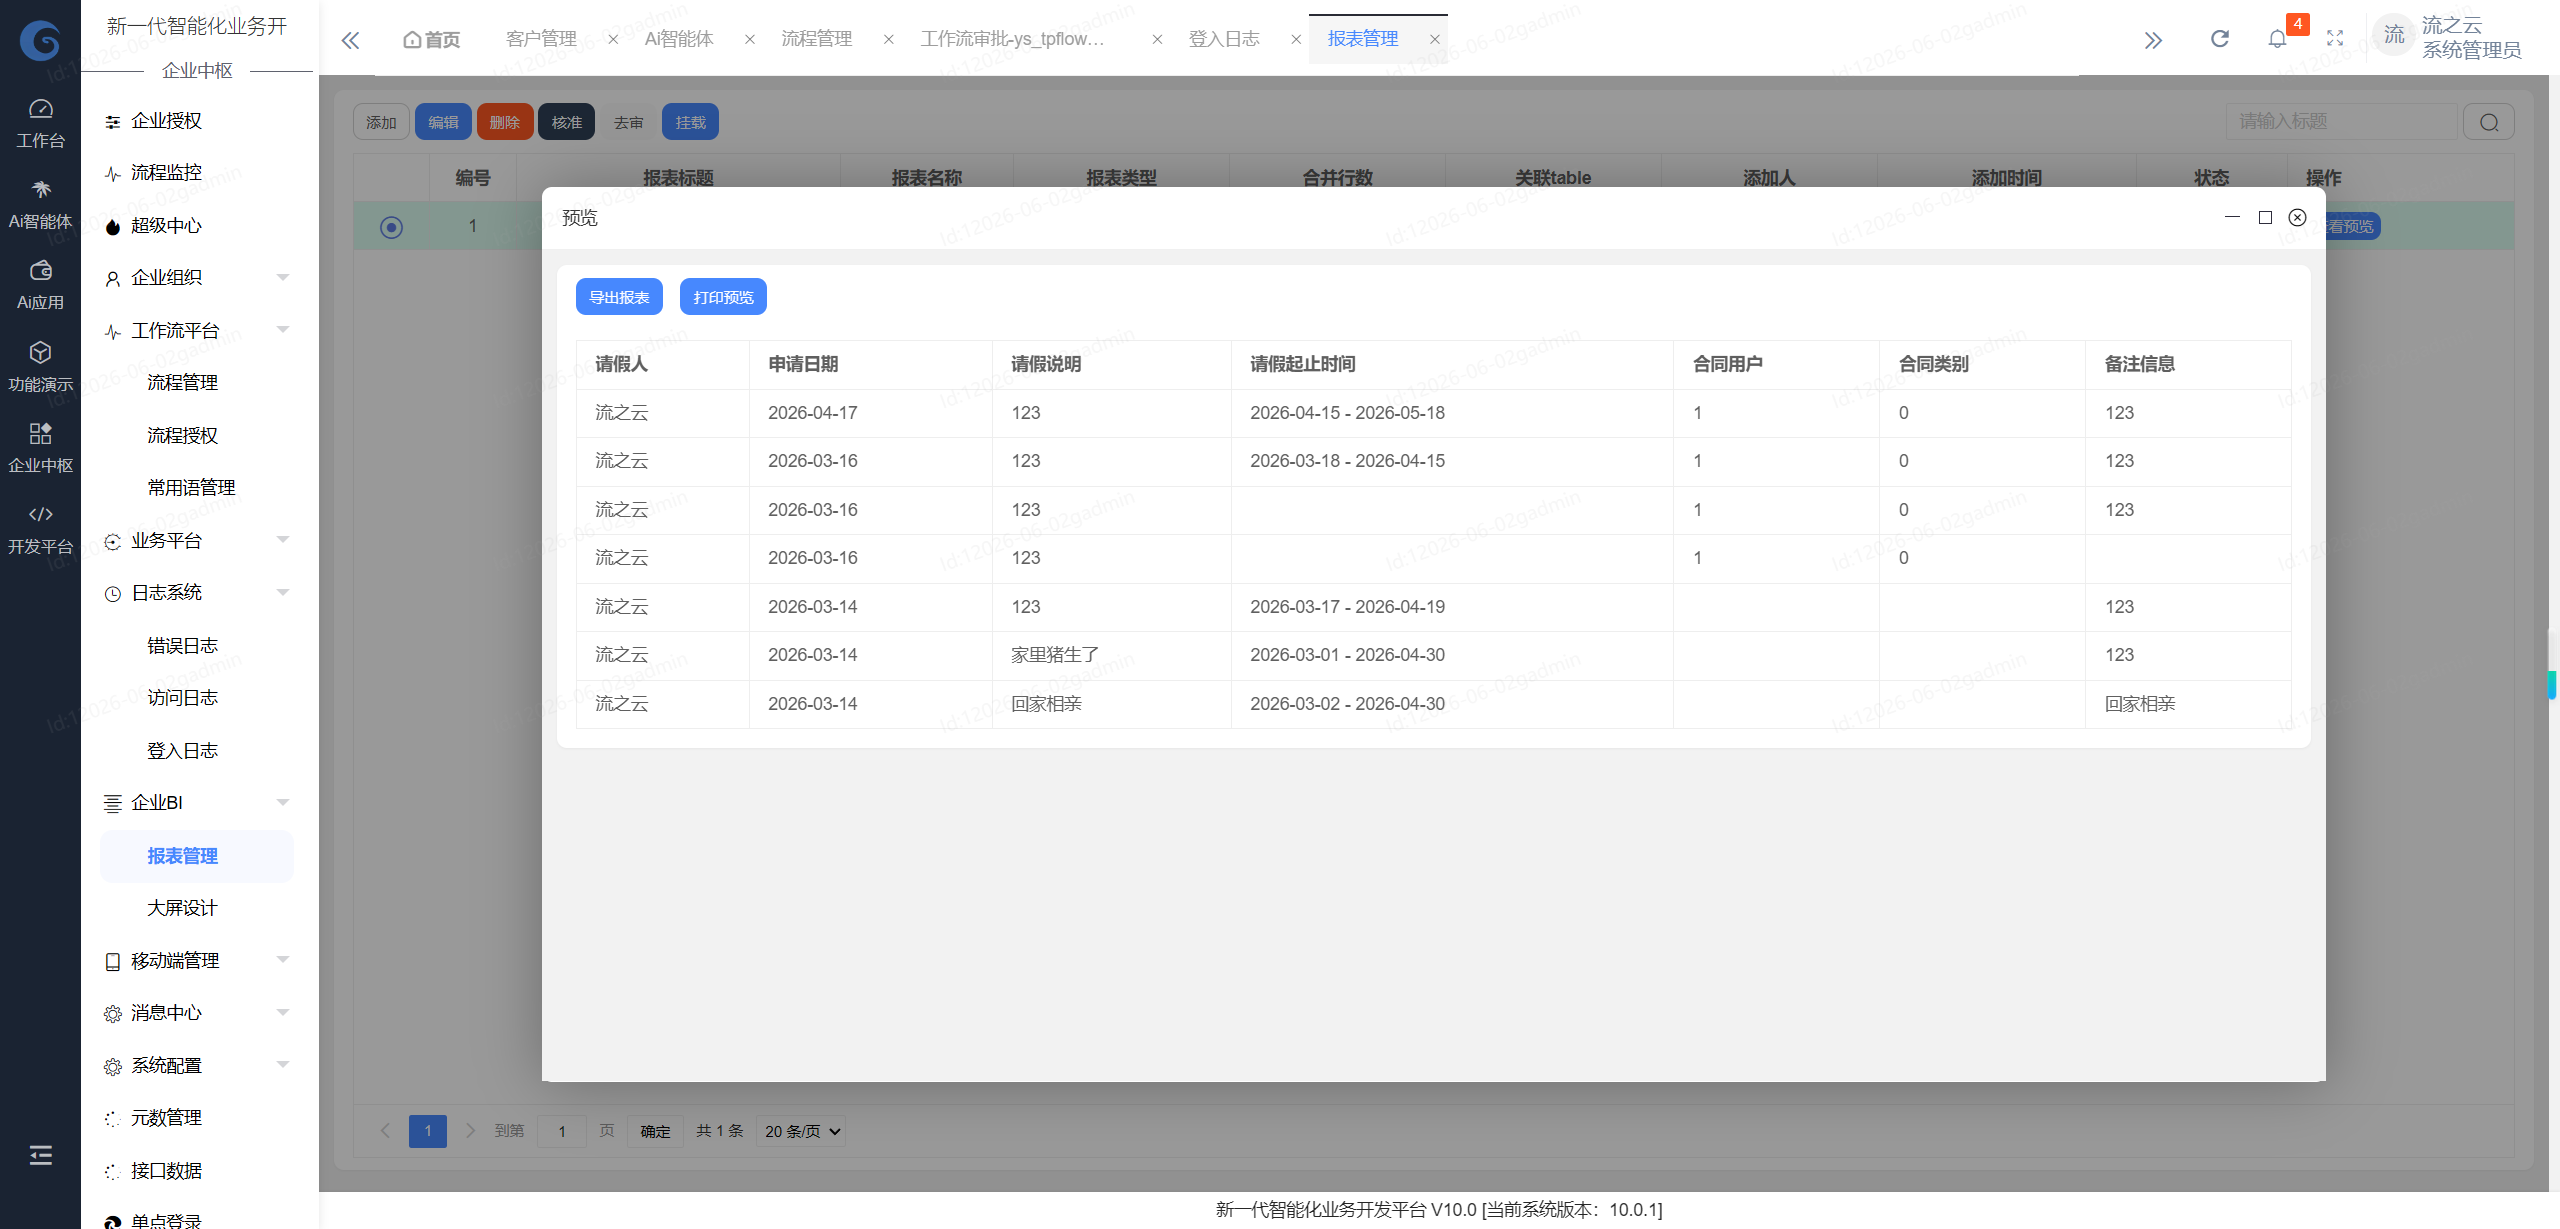Click the 导出报表 button
Screen dimensions: 2560x1229
pos(619,297)
